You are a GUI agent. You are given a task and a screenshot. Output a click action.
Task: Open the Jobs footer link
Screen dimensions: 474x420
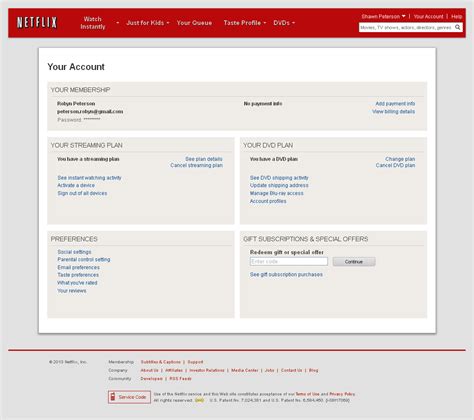click(x=269, y=370)
